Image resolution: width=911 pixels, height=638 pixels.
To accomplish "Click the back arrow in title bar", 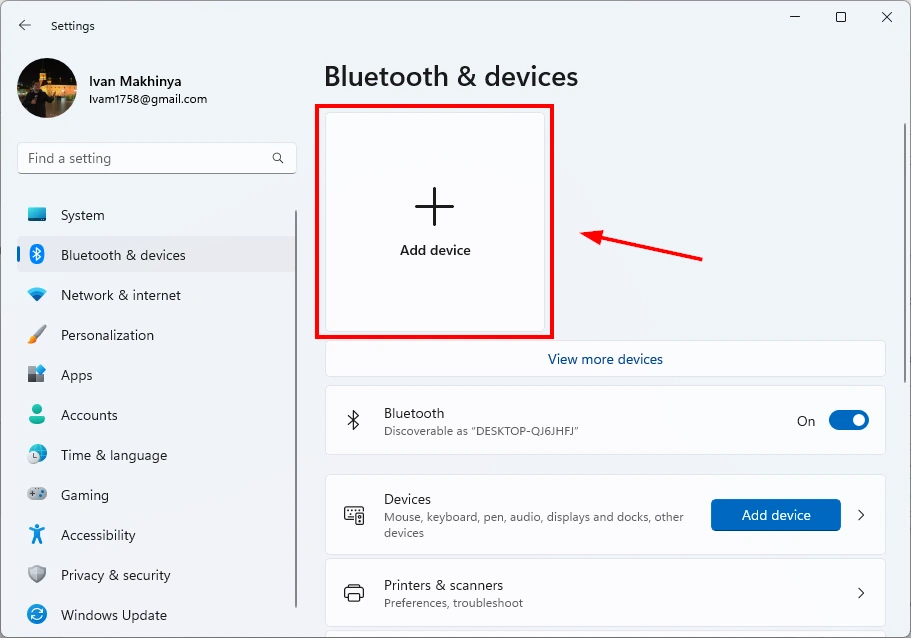I will coord(24,26).
